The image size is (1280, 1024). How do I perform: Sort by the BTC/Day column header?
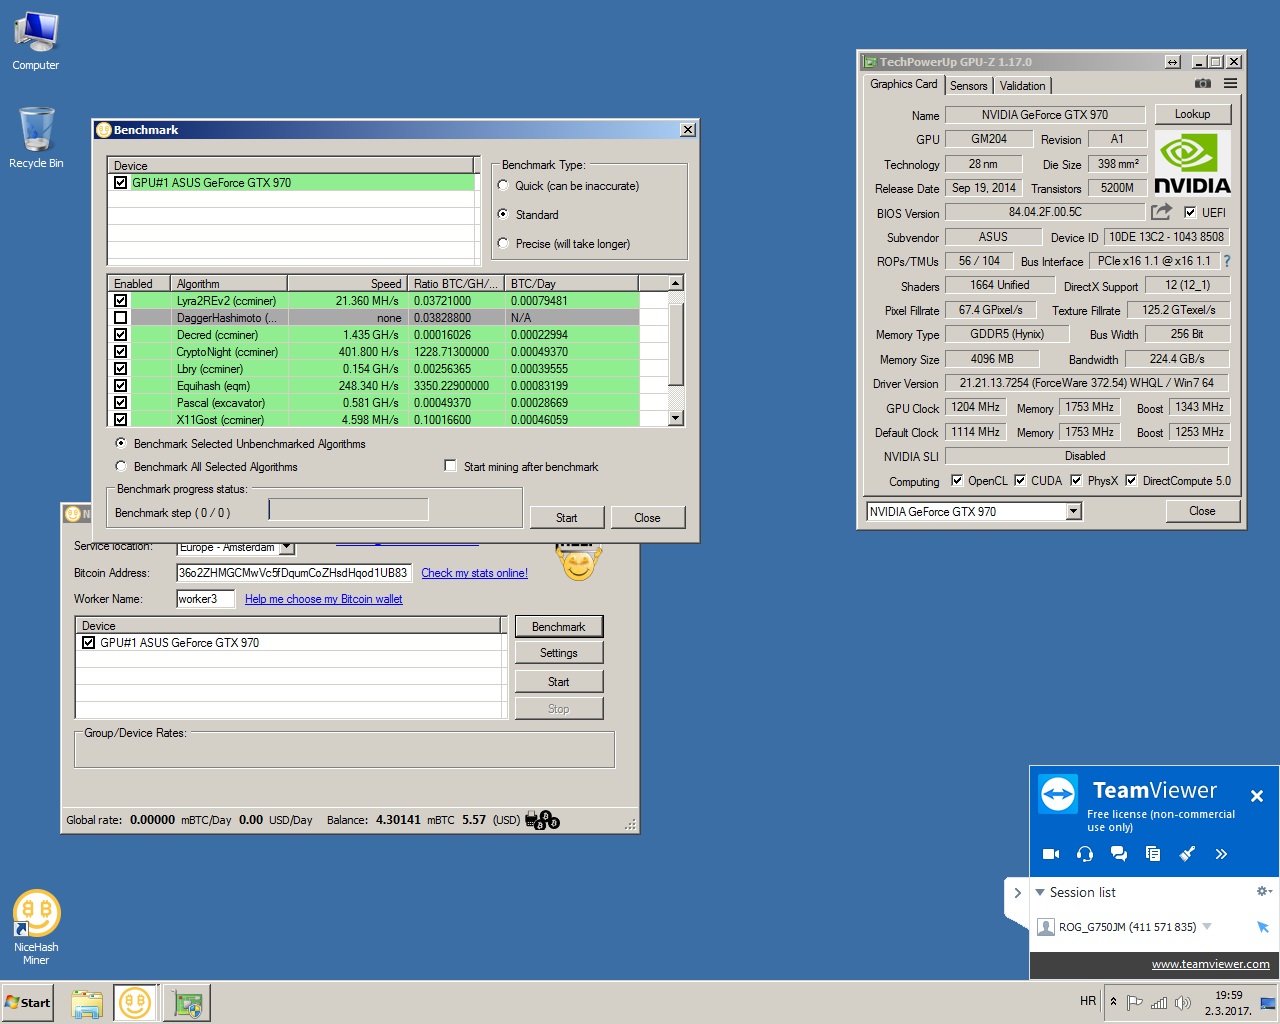571,284
